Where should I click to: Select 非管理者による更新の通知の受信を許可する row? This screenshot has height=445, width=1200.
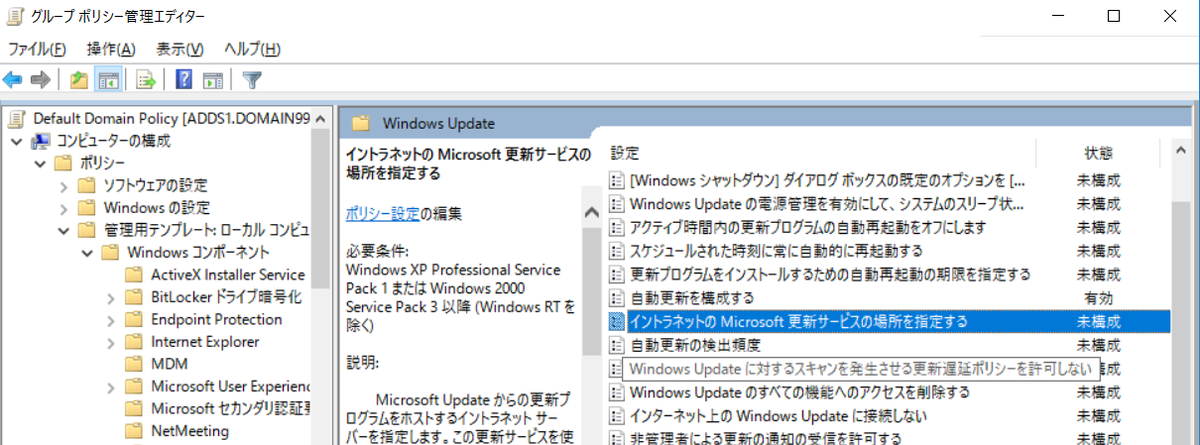point(766,438)
